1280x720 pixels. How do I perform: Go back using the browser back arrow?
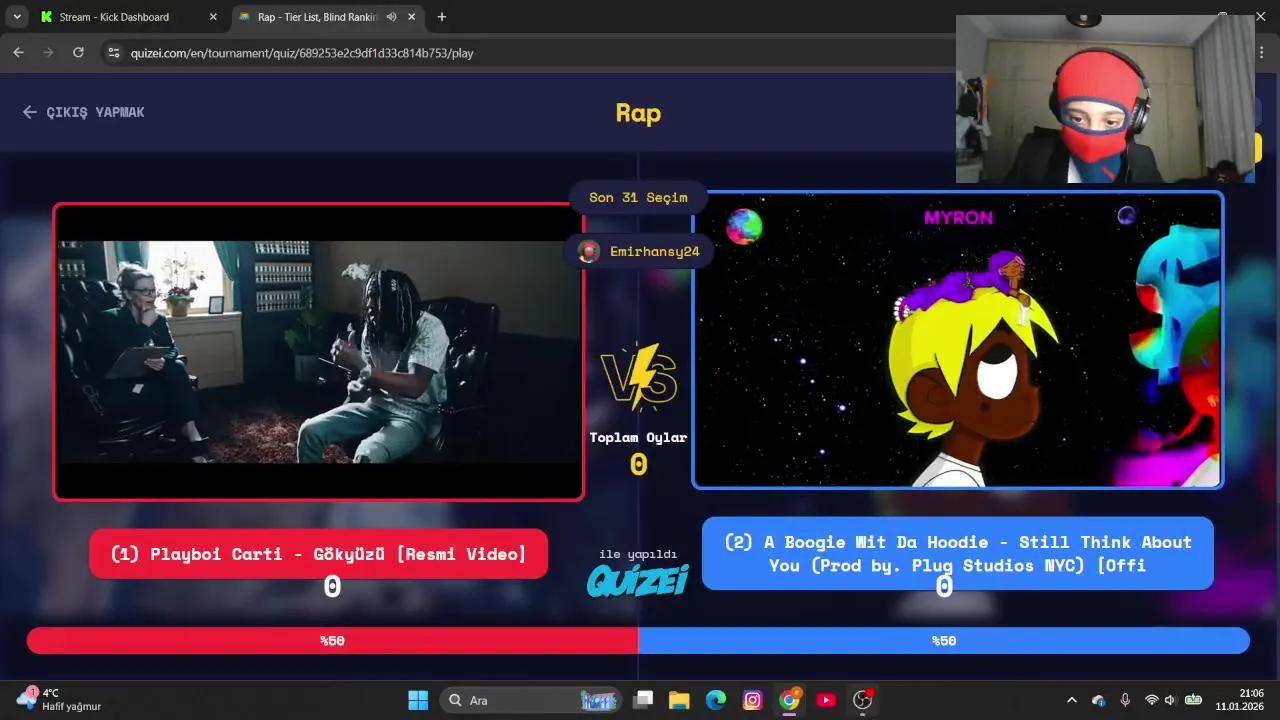click(x=18, y=52)
